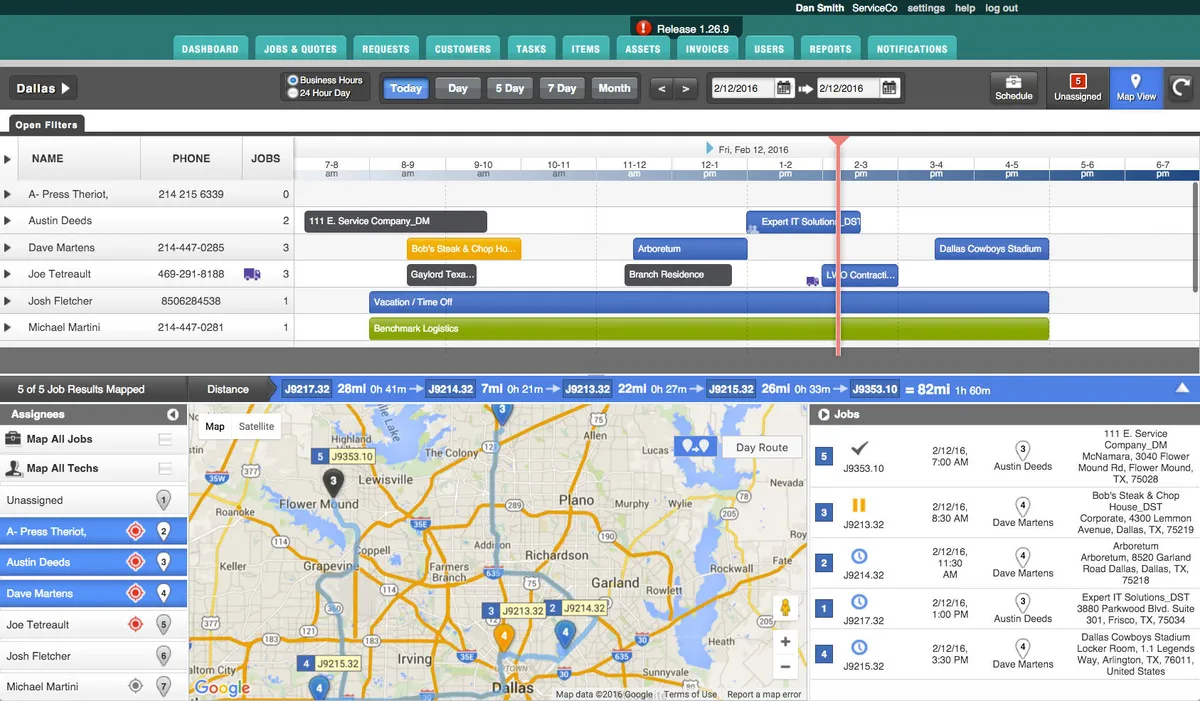Click the green Benchmark Logistics job bar

pyautogui.click(x=708, y=329)
